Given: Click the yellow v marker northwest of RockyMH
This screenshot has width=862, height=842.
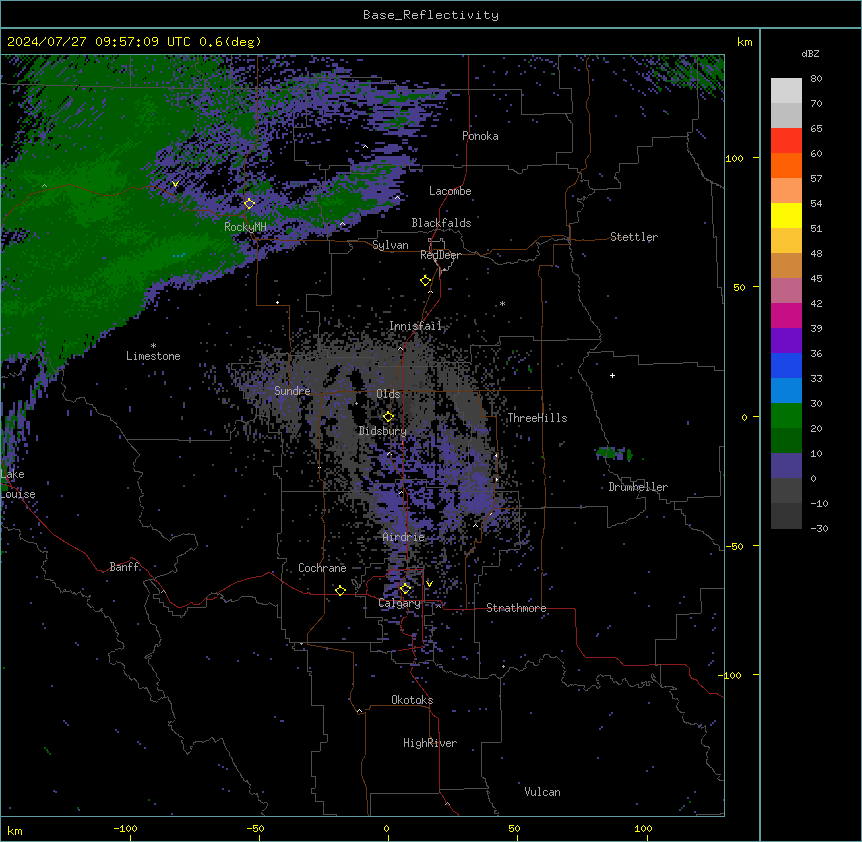Looking at the screenshot, I should tap(175, 184).
